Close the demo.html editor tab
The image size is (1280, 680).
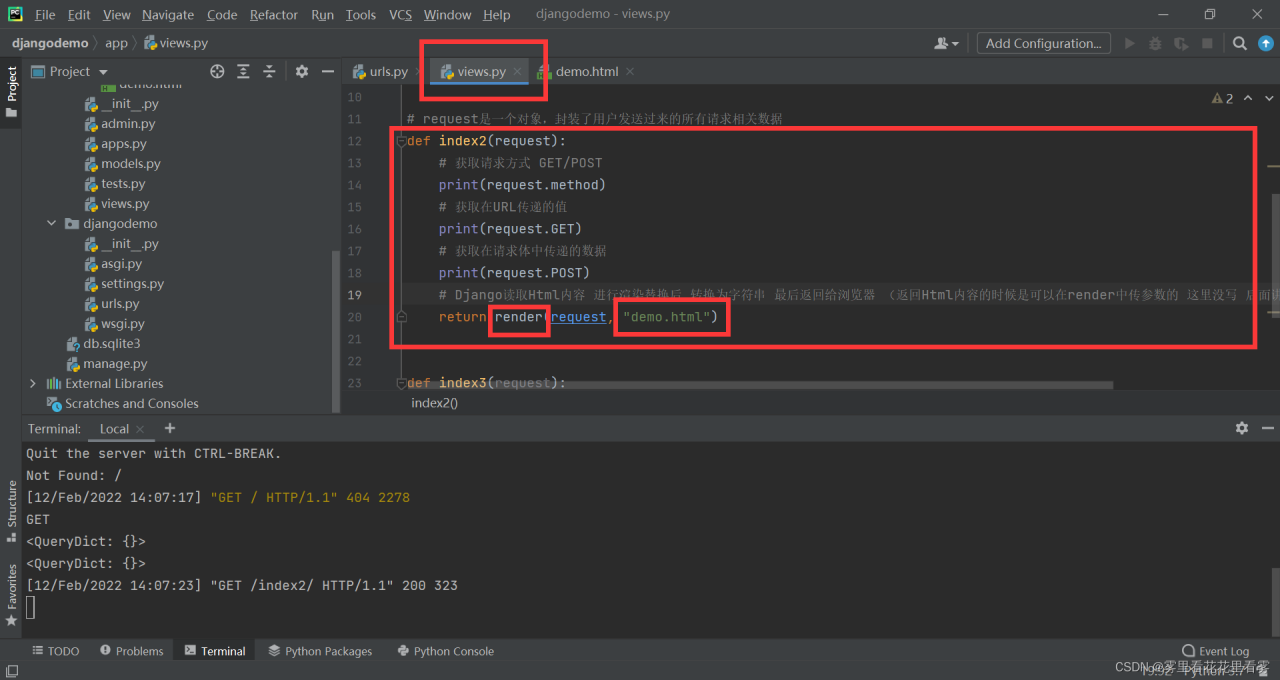[x=630, y=72]
